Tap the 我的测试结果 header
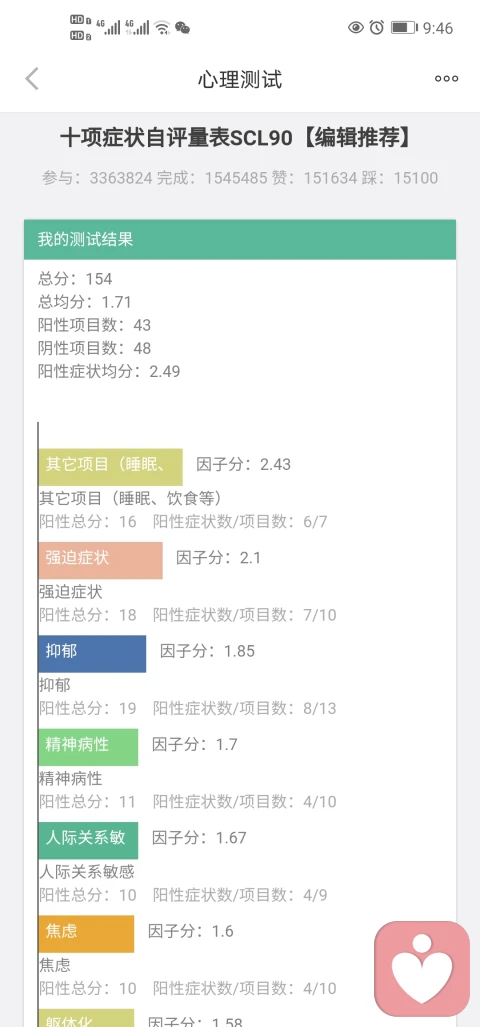Viewport: 480px width, 1027px height. (x=240, y=239)
